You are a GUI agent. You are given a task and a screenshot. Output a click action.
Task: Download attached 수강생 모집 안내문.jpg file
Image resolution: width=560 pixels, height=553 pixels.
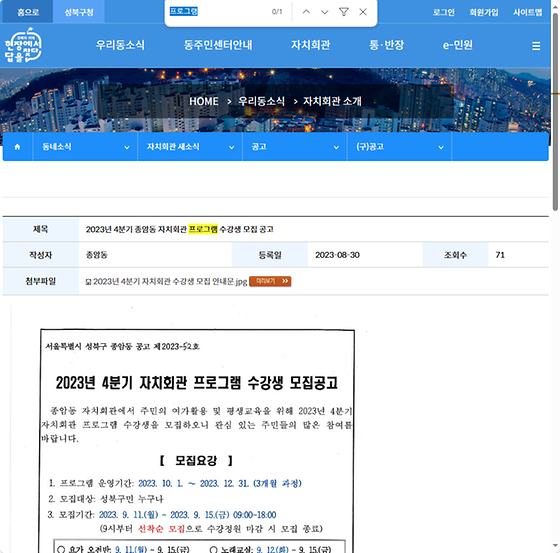tap(170, 282)
